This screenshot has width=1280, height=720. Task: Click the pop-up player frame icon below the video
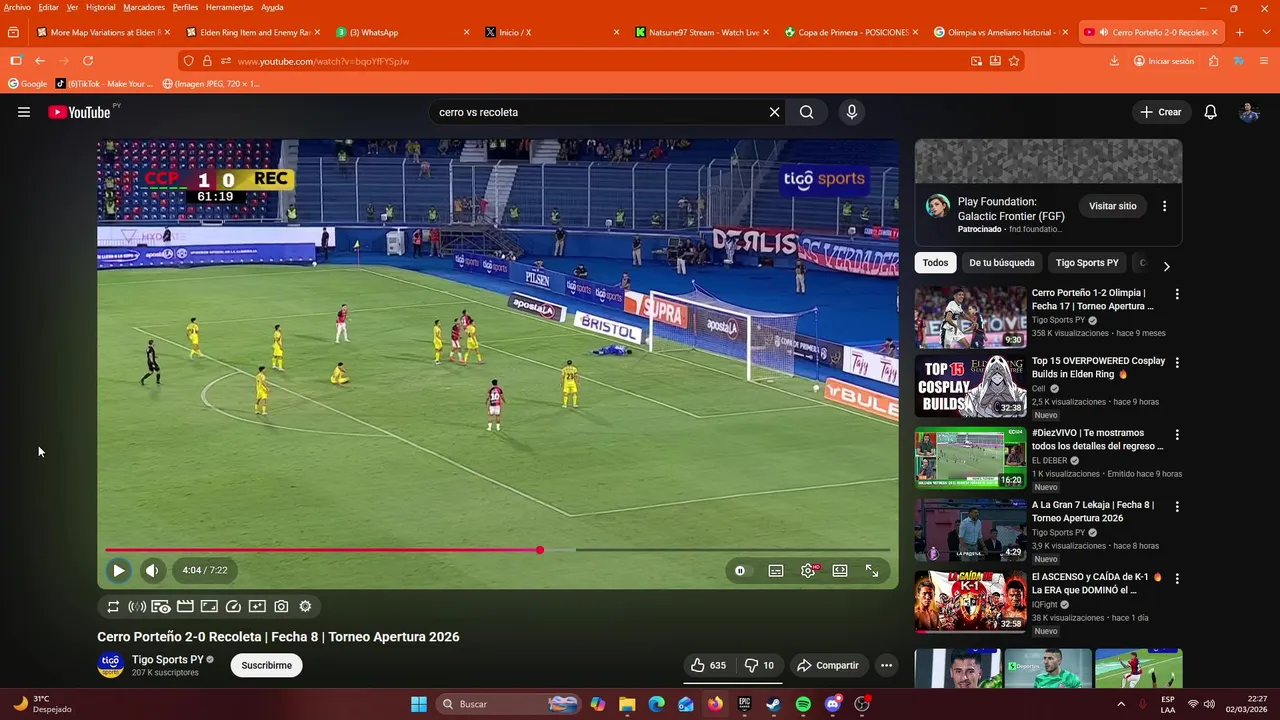pos(209,606)
